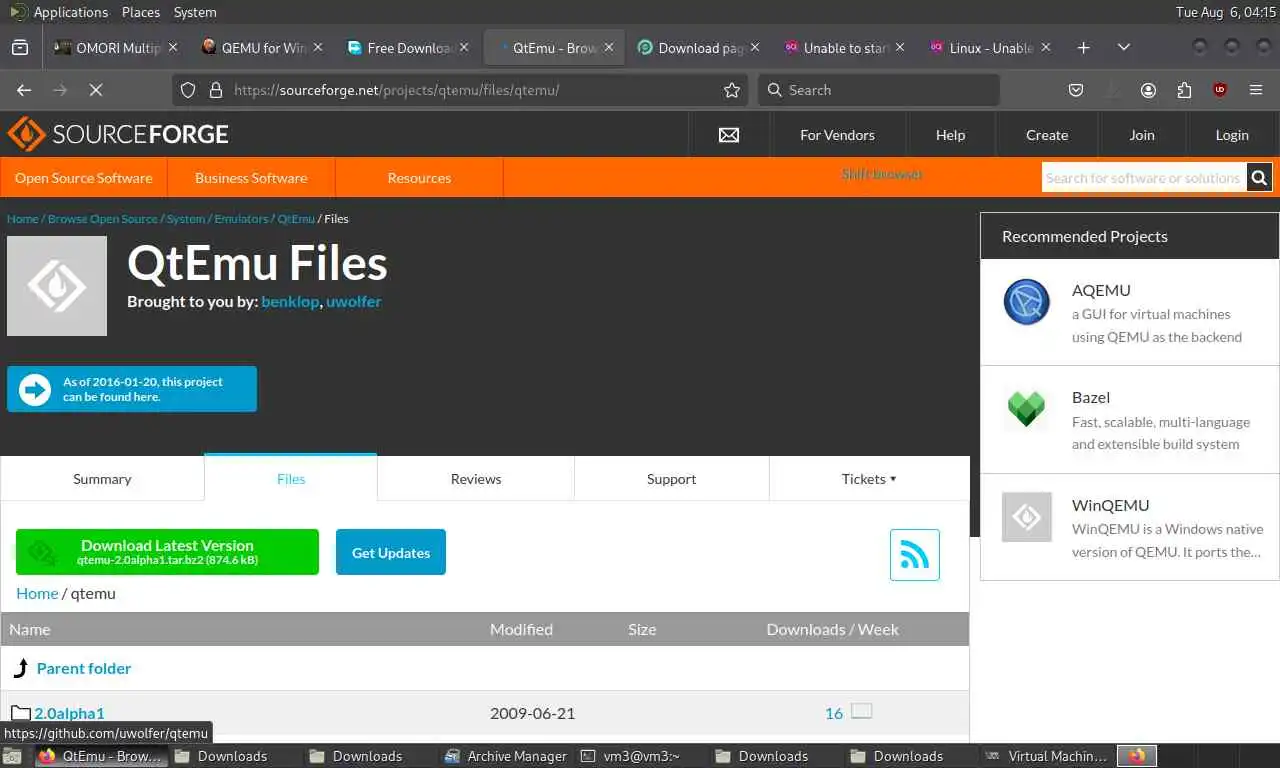Click the browser URL address bar

[x=460, y=90]
